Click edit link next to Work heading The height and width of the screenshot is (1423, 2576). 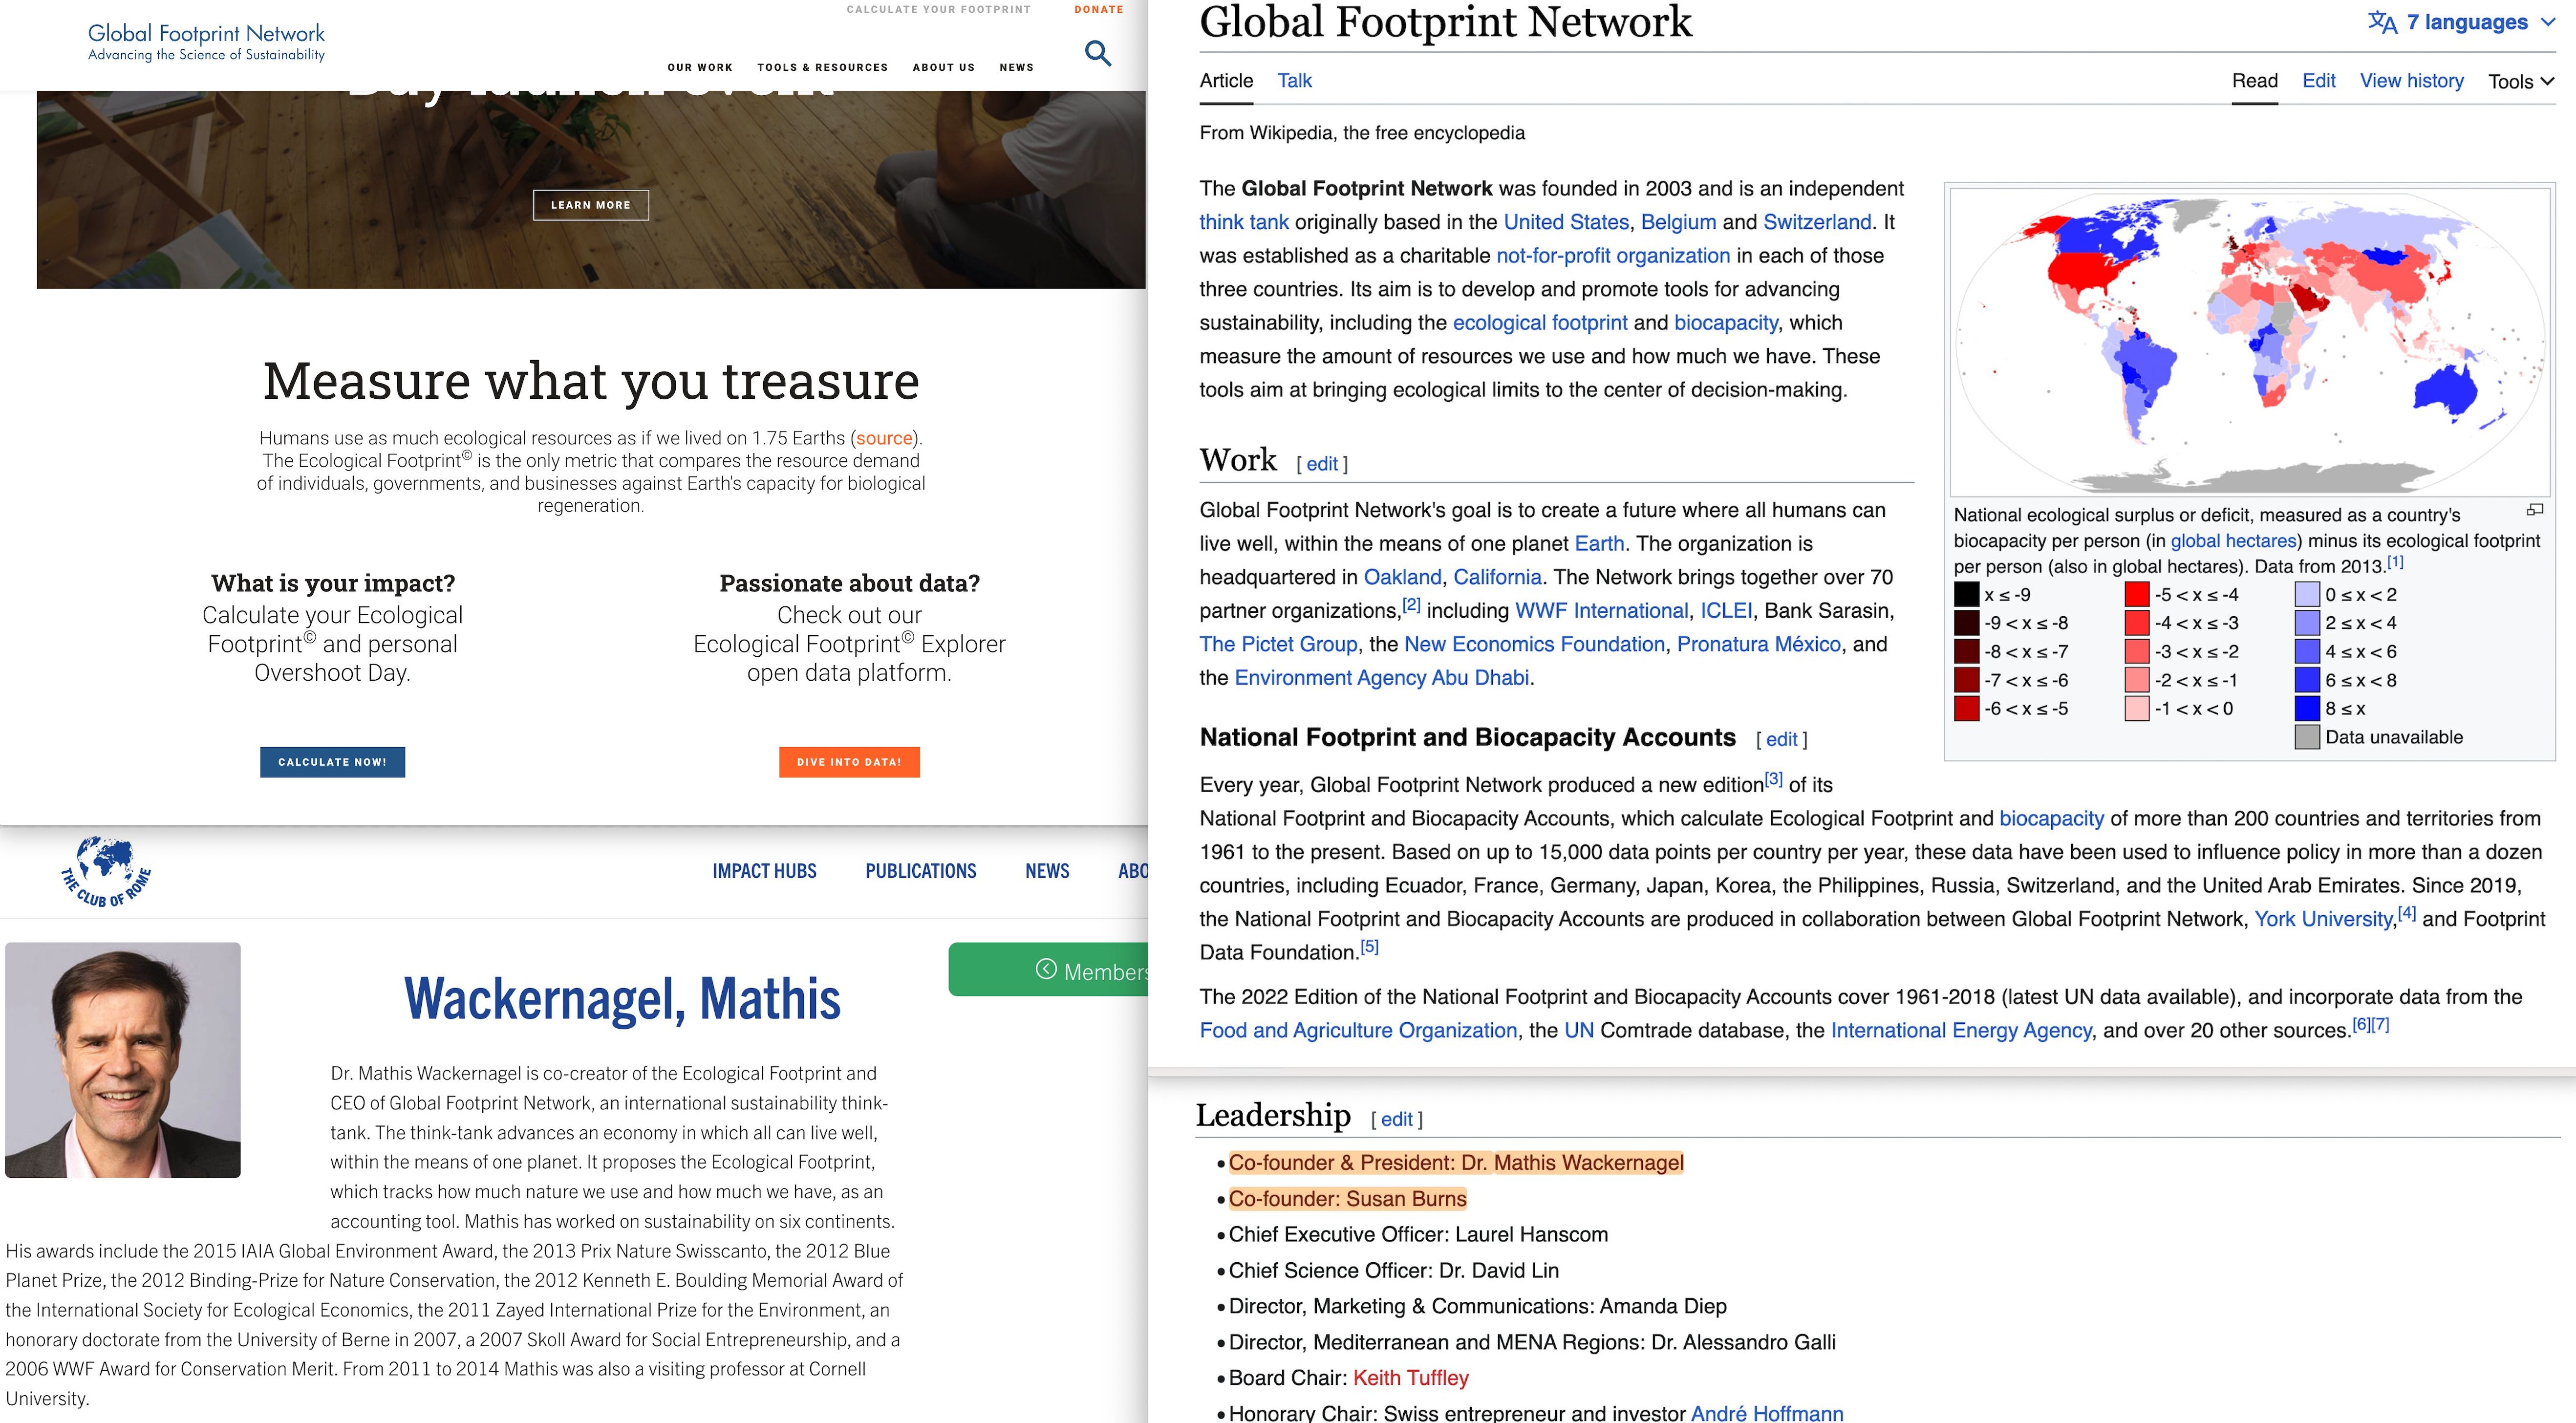[1322, 464]
